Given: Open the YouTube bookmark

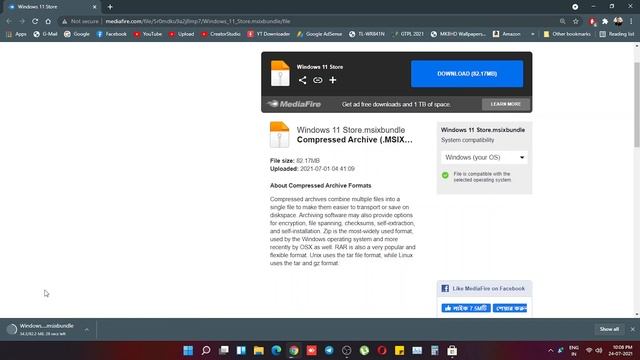Looking at the screenshot, I should 148,34.
